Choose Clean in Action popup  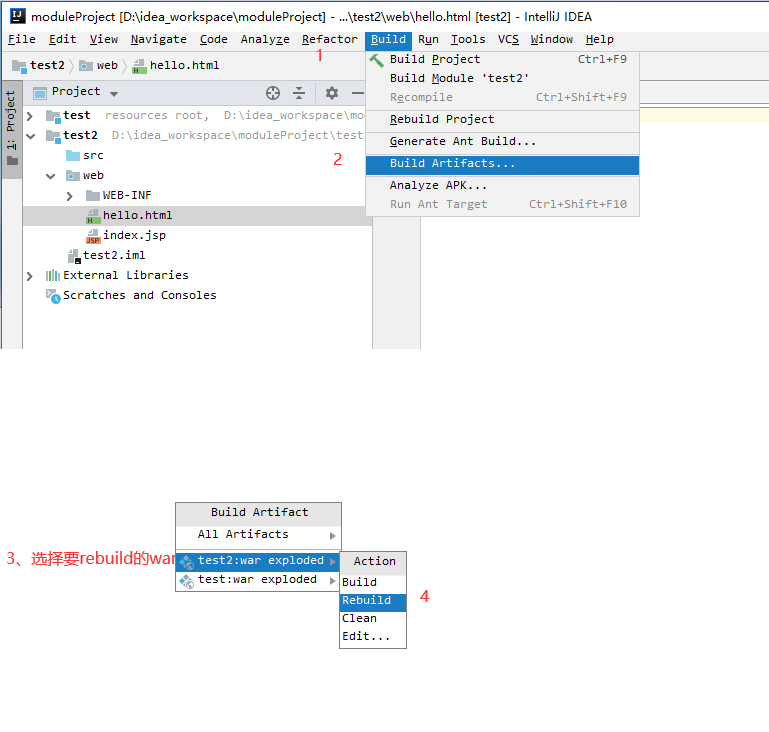pos(373,620)
